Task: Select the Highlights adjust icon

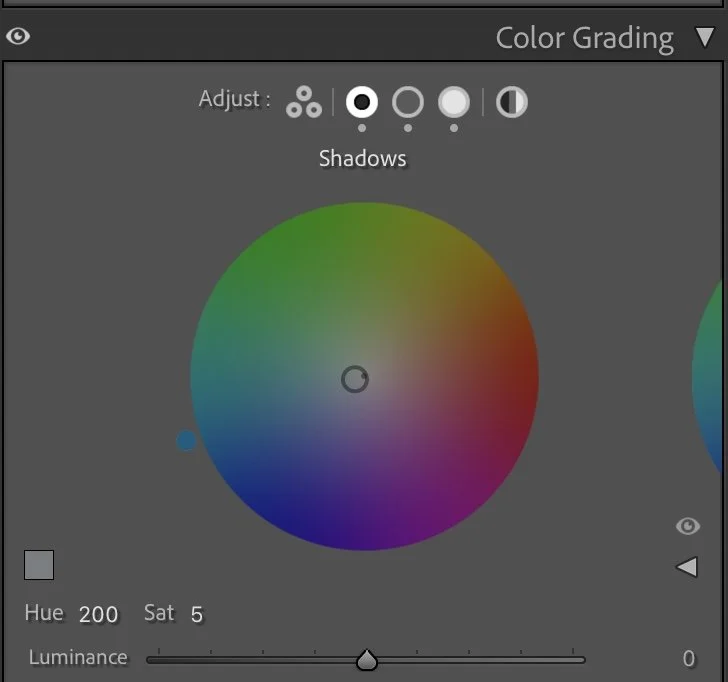Action: pos(454,102)
